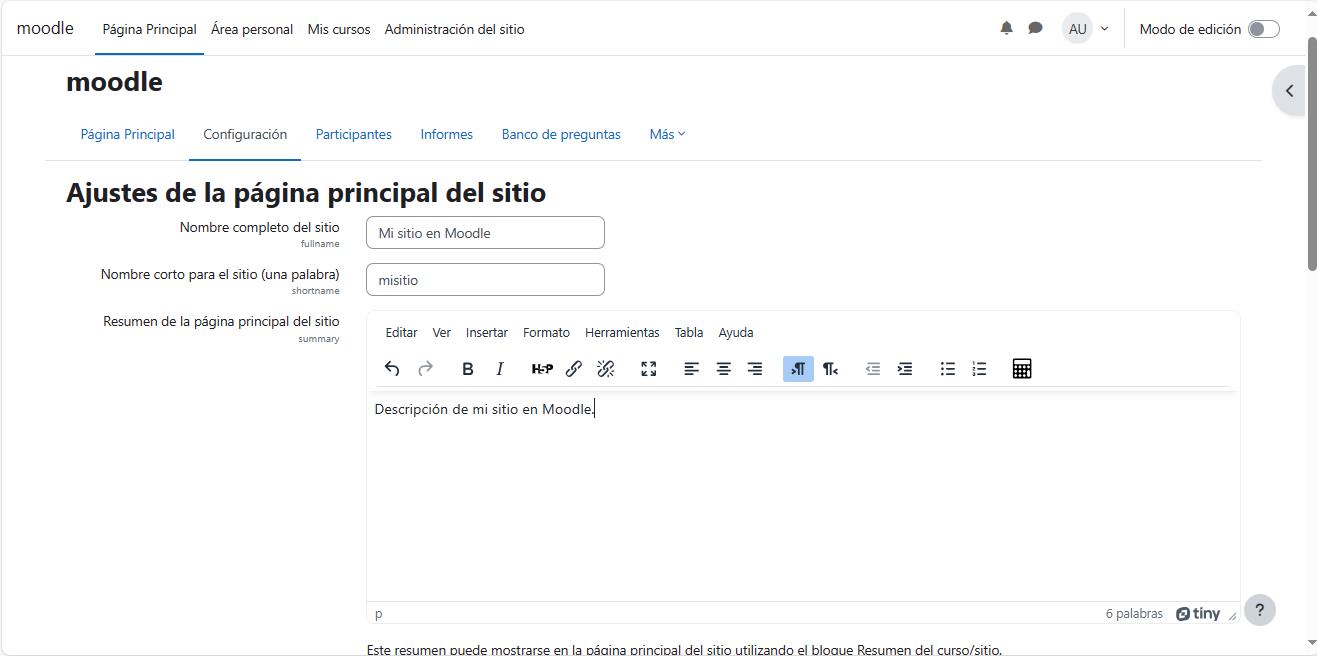Click the 6 palabras word count

point(1134,614)
